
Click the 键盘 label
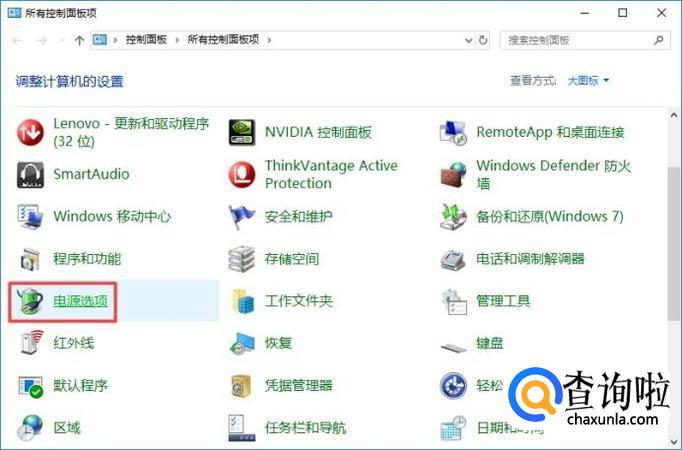click(x=490, y=343)
